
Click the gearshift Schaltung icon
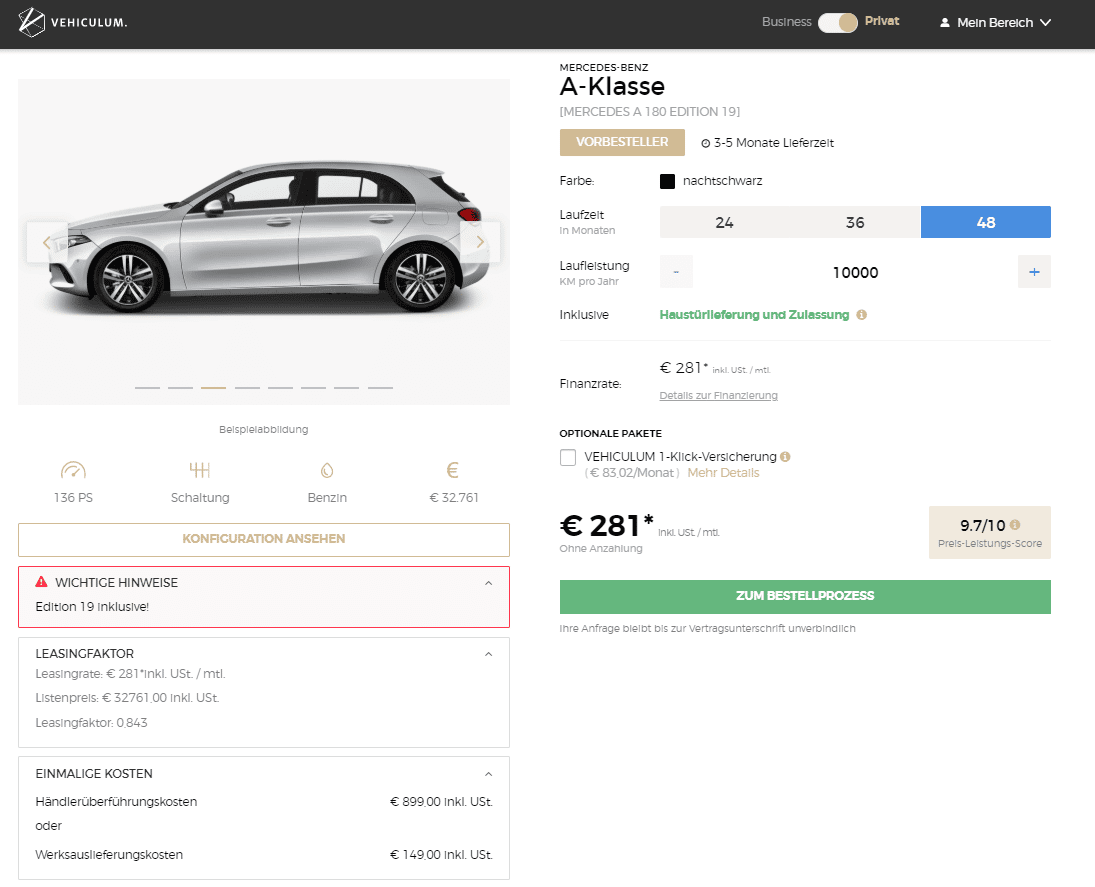(200, 470)
